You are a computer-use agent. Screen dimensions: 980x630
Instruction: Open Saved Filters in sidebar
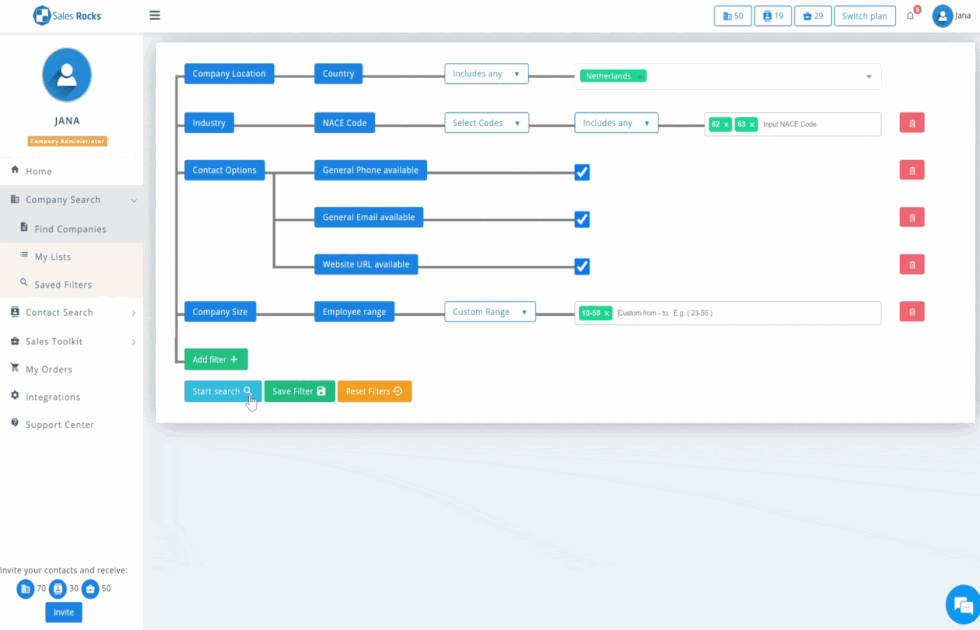[x=63, y=285]
